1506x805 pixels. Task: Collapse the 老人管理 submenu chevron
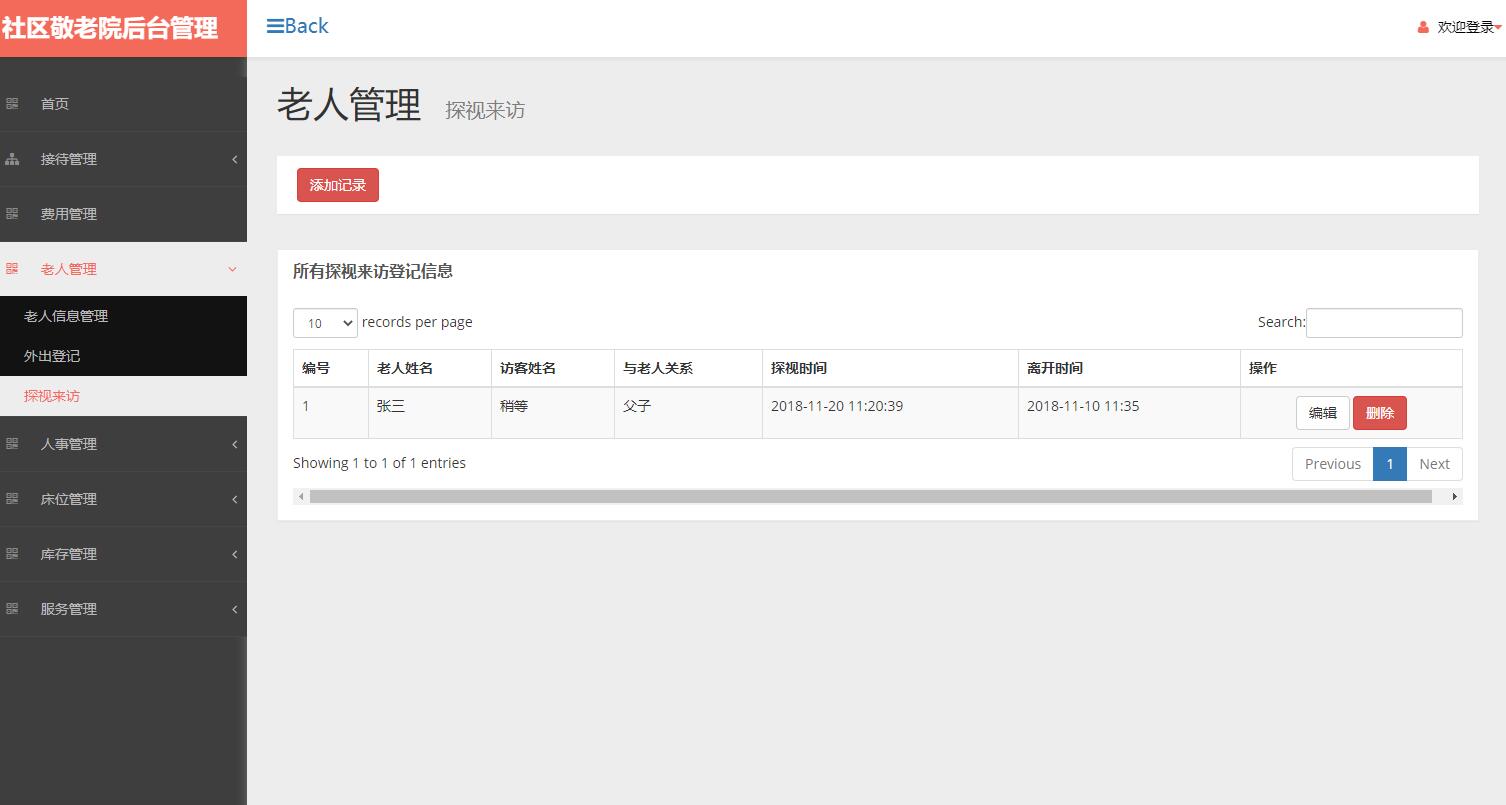pyautogui.click(x=232, y=268)
